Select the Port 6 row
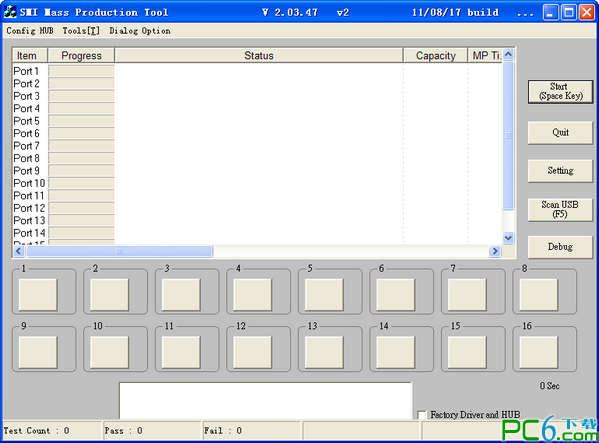 (257, 133)
